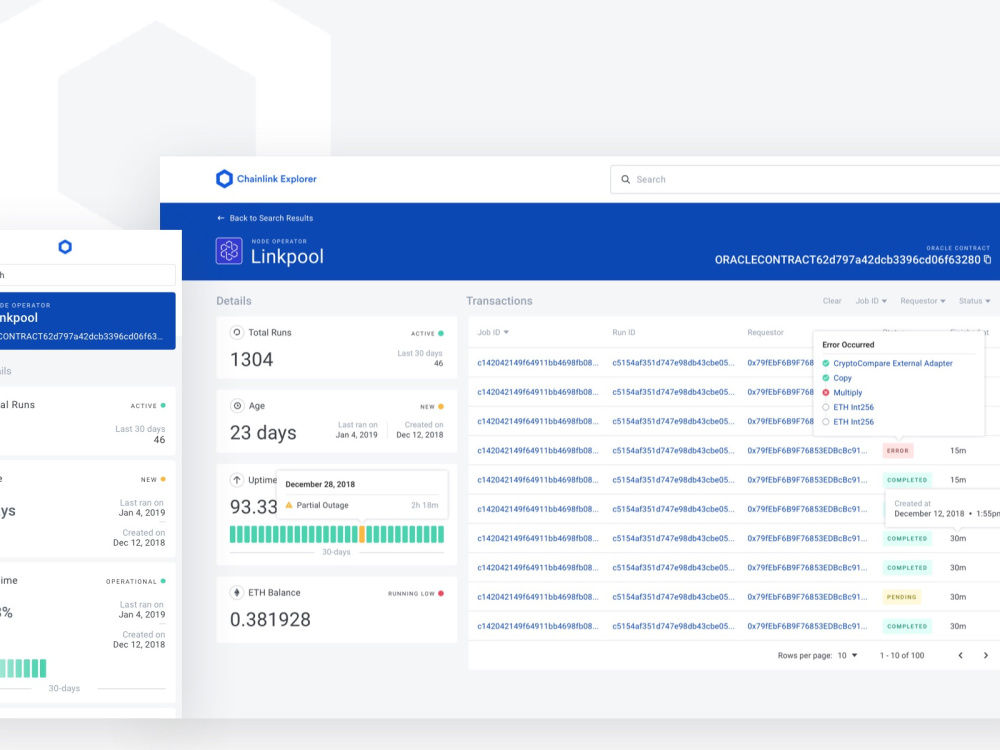The width and height of the screenshot is (1000, 750).
Task: Click the first green uptime bar
Action: pos(233,534)
